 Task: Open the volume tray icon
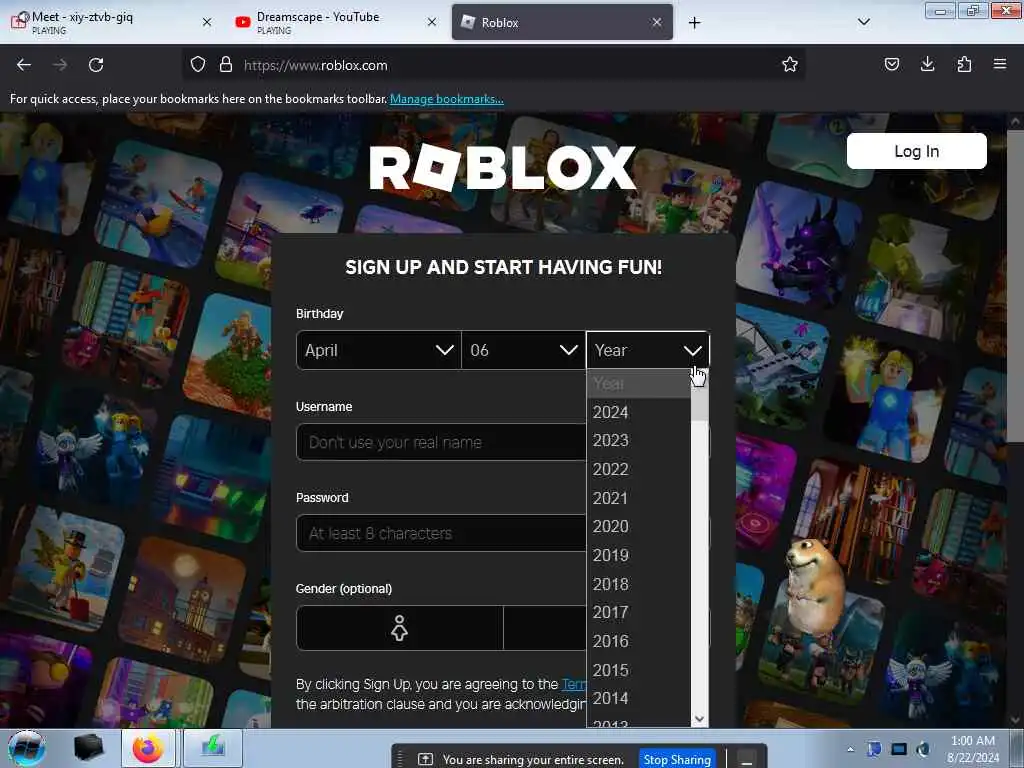[x=923, y=749]
